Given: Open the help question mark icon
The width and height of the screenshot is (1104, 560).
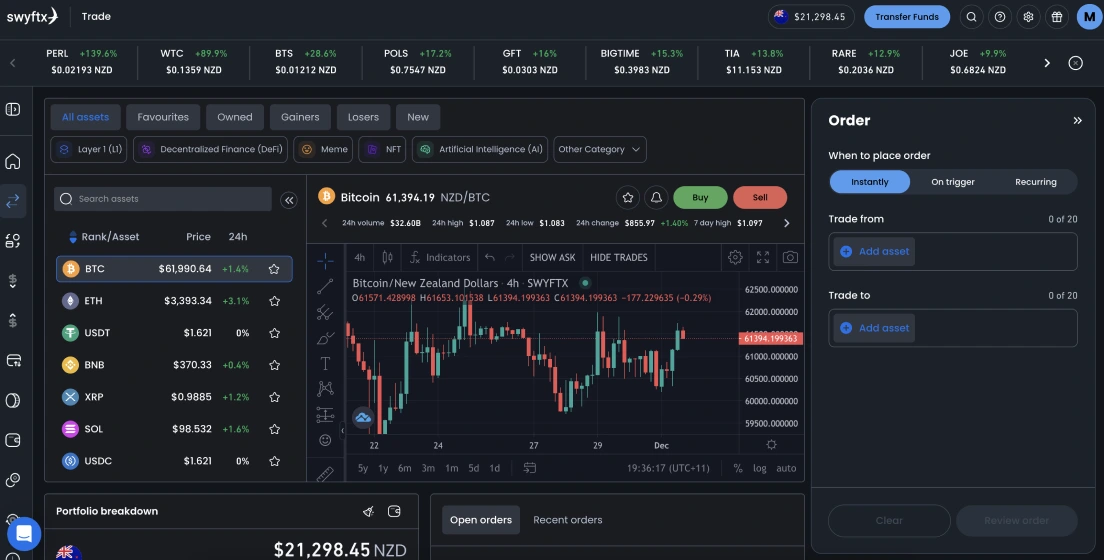Looking at the screenshot, I should click(1000, 17).
